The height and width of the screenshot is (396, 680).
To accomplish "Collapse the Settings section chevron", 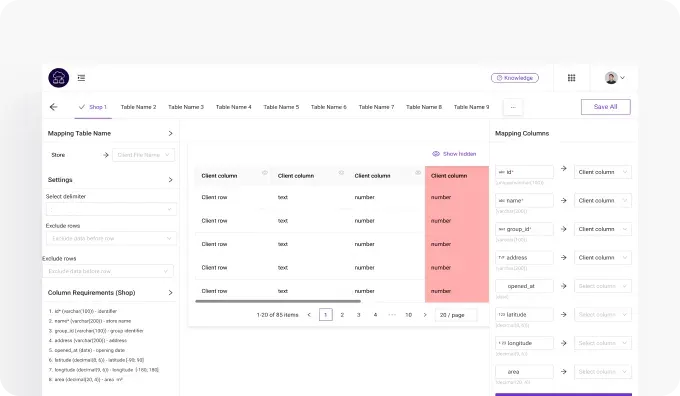I will coord(170,180).
